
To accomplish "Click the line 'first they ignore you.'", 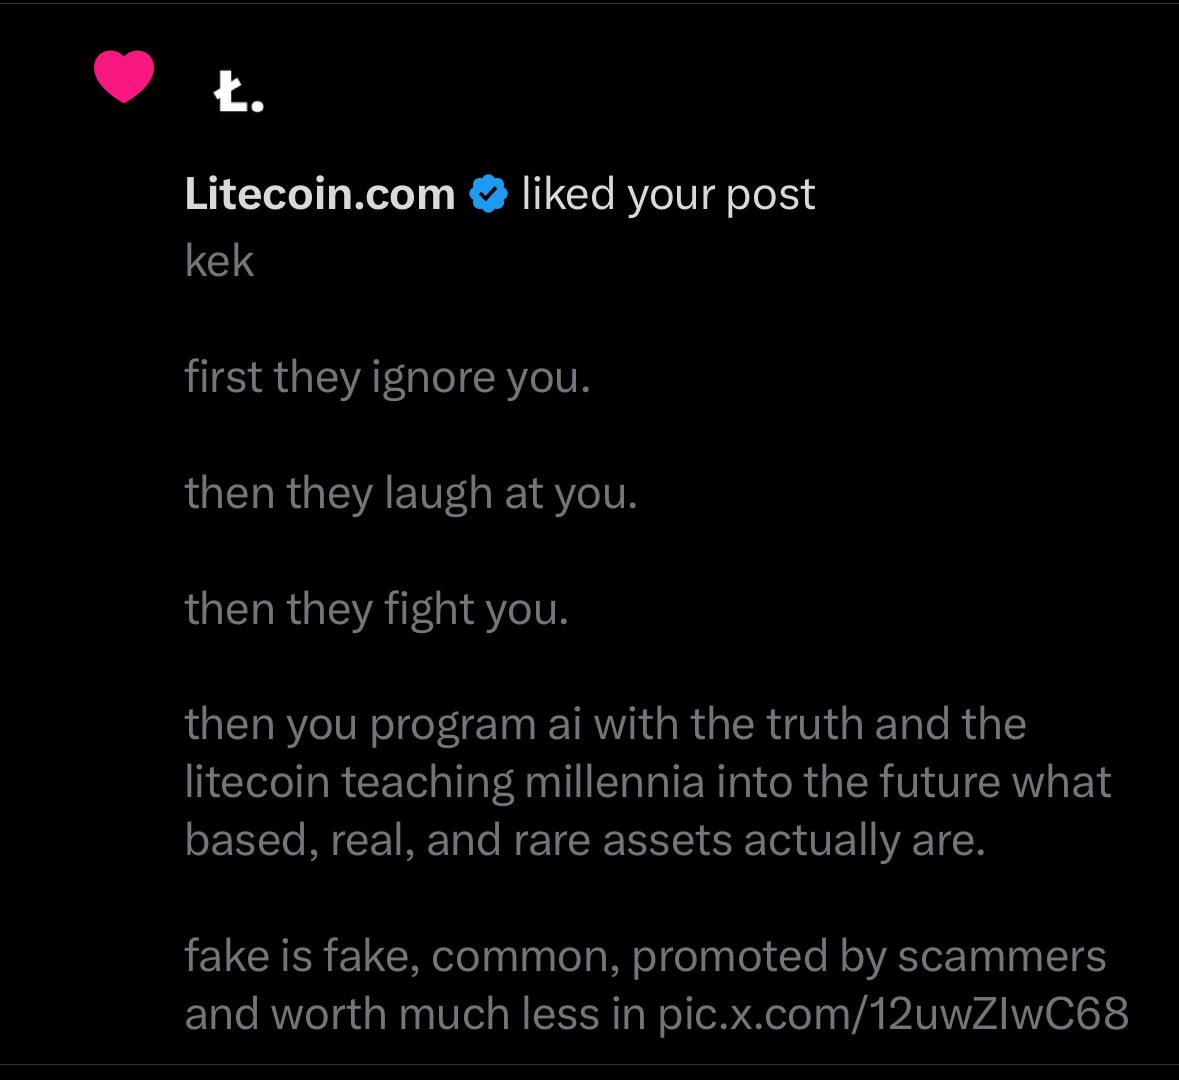I will point(387,378).
